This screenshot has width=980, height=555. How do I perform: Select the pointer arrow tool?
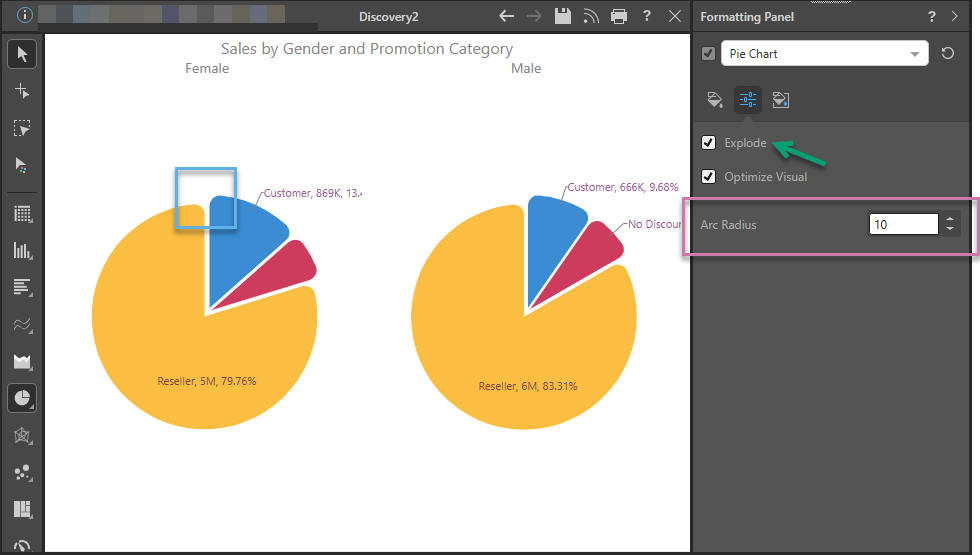[22, 54]
